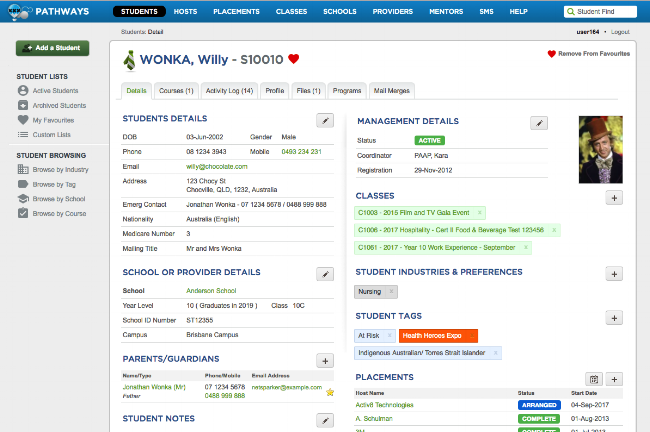The height and width of the screenshot is (432, 650).
Task: Open Active Students list
Action: 48,90
